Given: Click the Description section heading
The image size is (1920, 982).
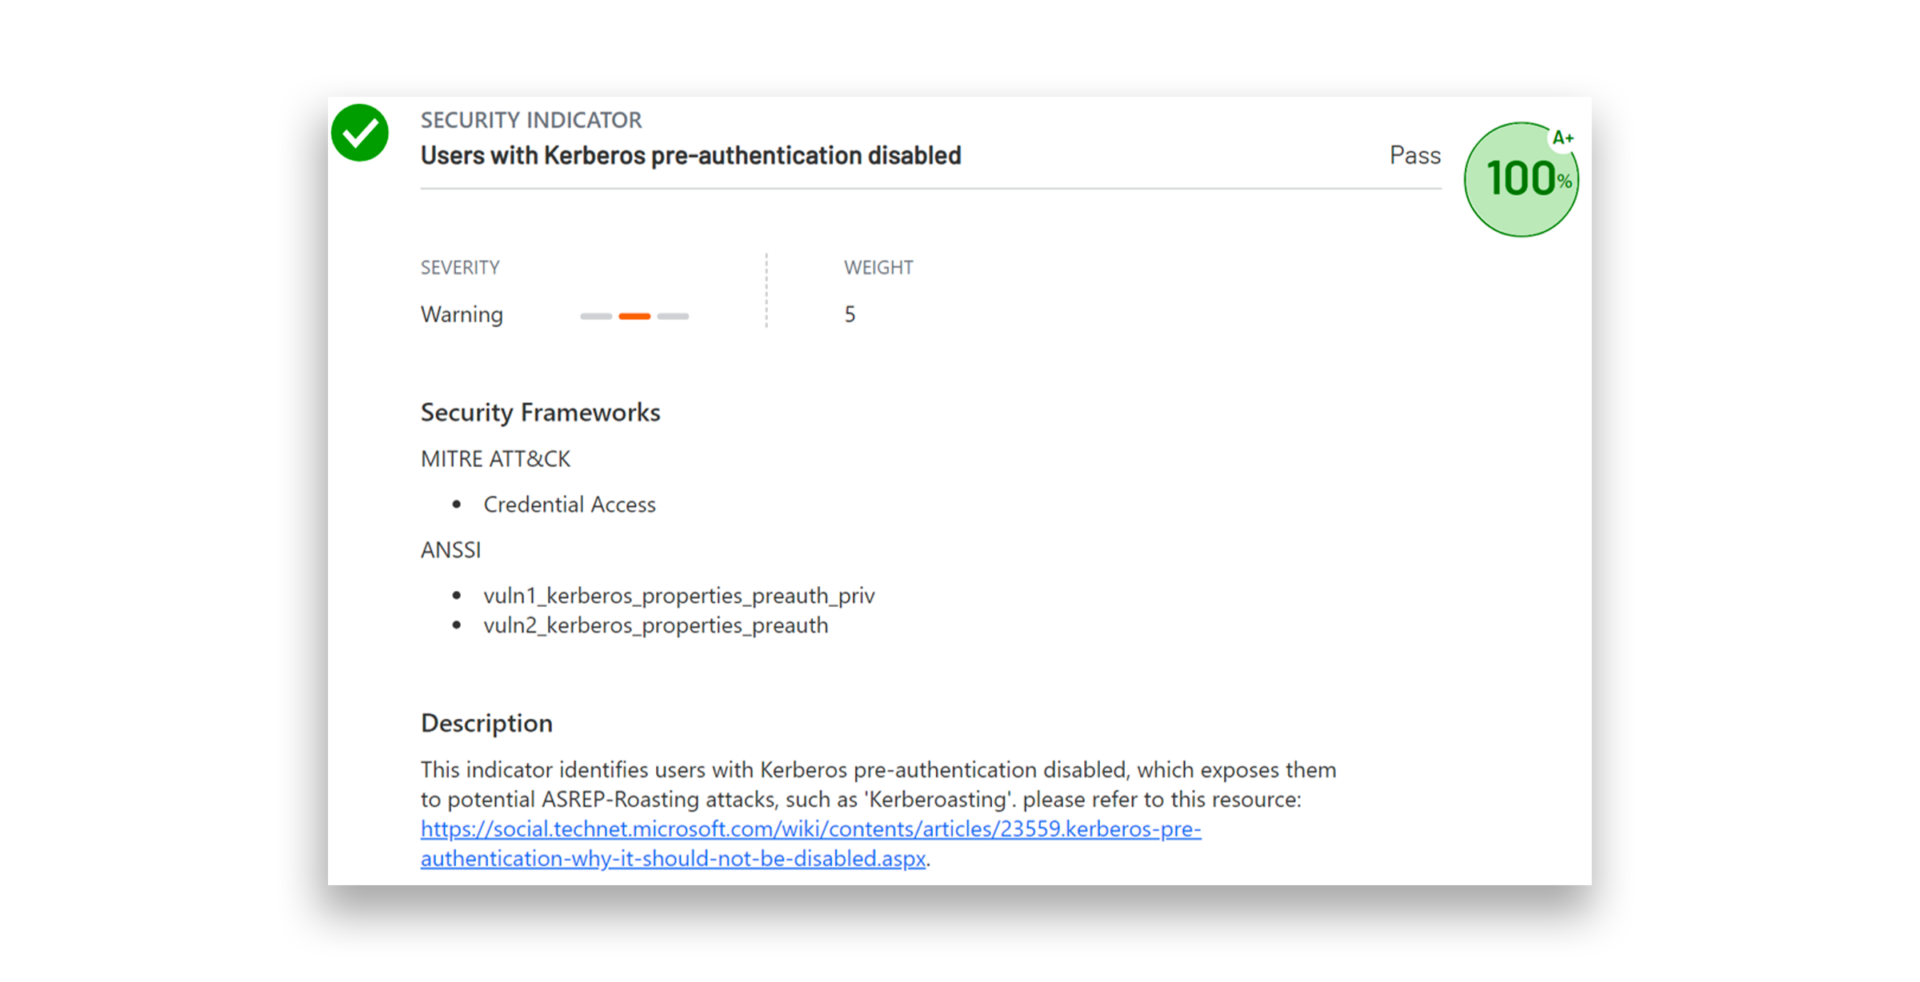Looking at the screenshot, I should [486, 724].
